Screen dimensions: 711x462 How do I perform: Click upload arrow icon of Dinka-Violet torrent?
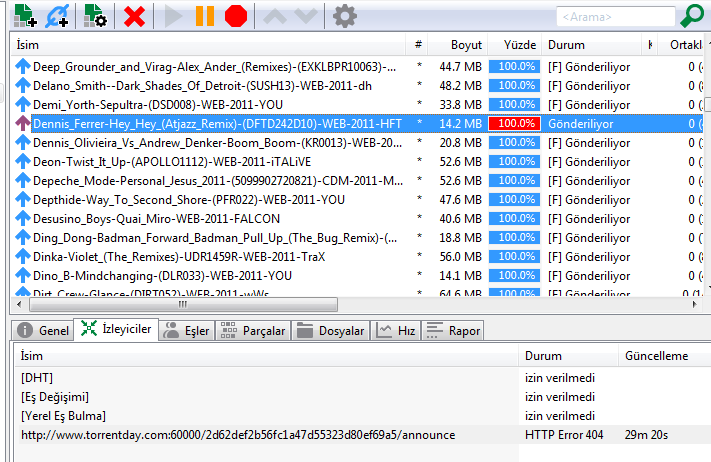(x=22, y=257)
